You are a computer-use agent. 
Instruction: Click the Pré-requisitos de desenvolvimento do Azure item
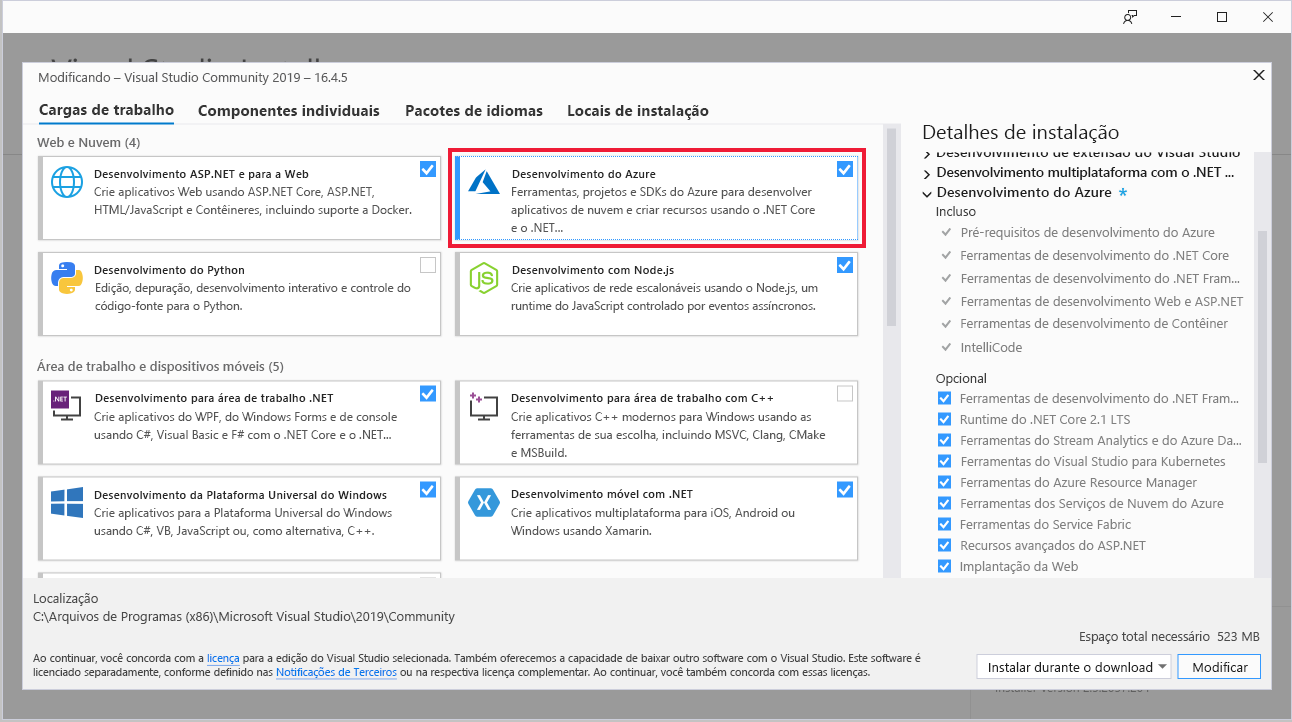[1088, 232]
